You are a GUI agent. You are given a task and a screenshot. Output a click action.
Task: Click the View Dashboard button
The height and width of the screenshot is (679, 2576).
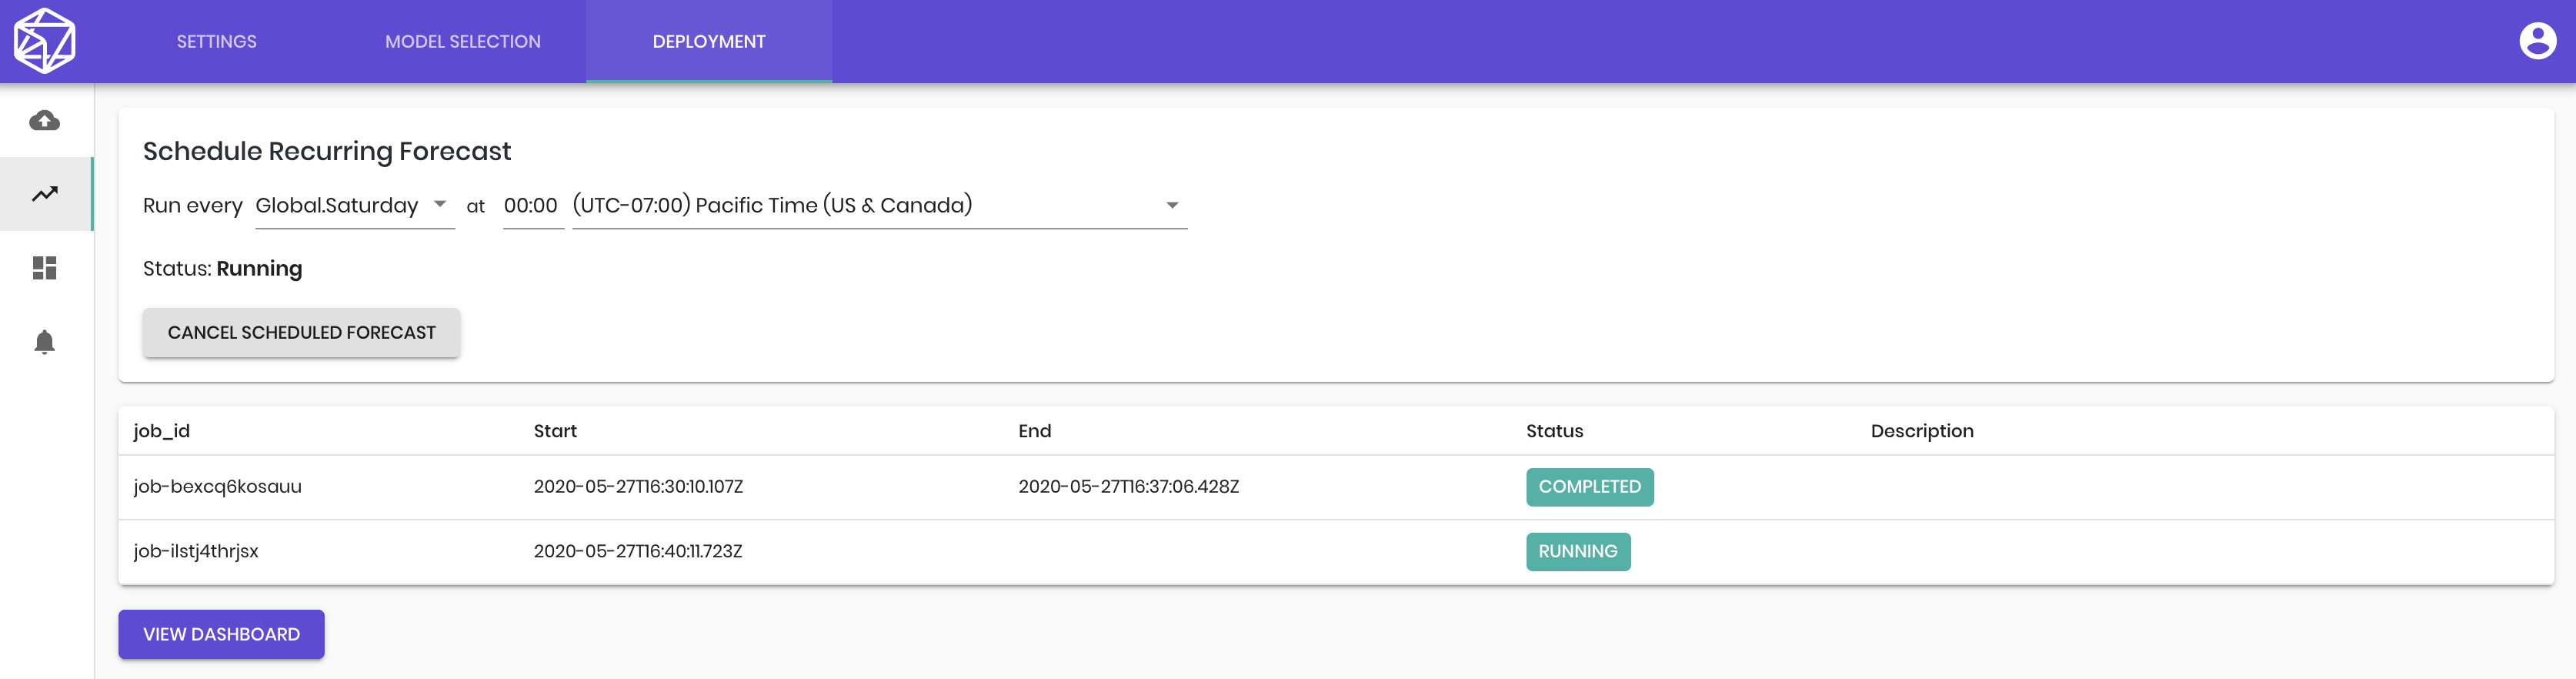click(x=221, y=634)
